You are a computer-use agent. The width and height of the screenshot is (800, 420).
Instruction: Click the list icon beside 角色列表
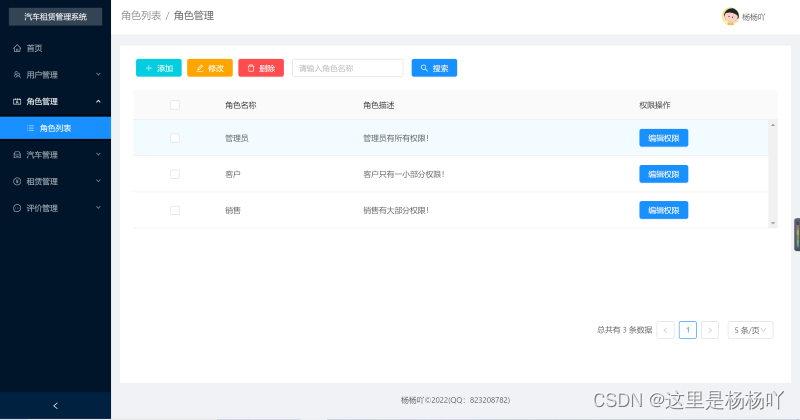[x=31, y=128]
